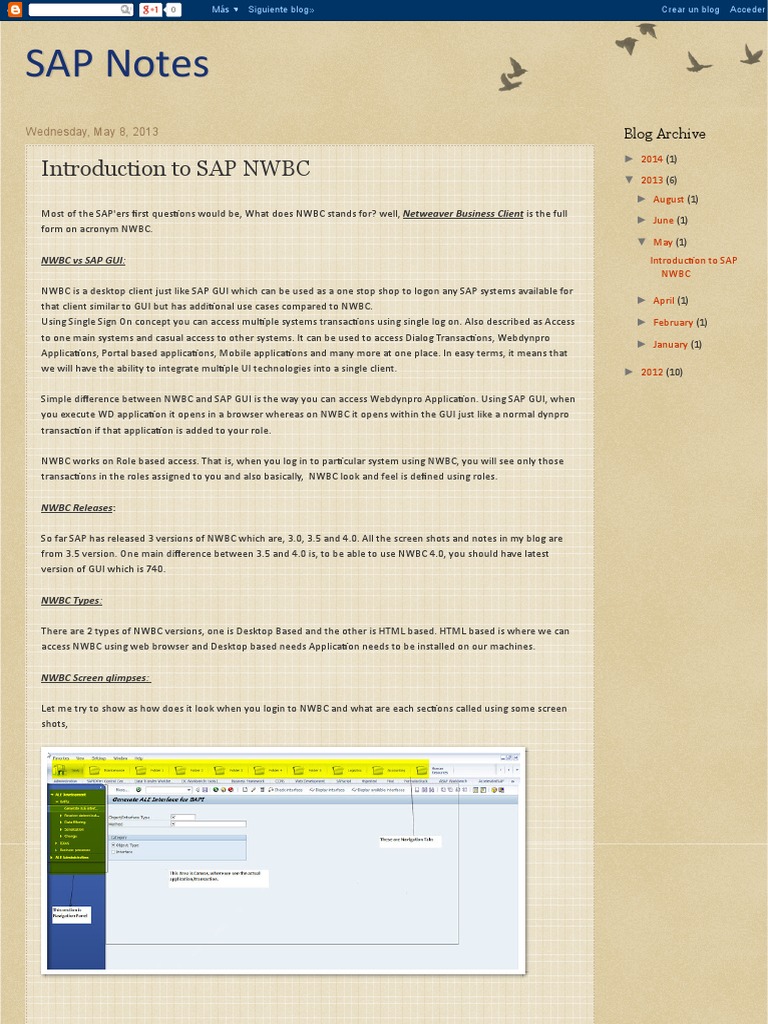The image size is (768, 1024).
Task: Click the NWBC Screen glimpses heading
Action: point(96,677)
